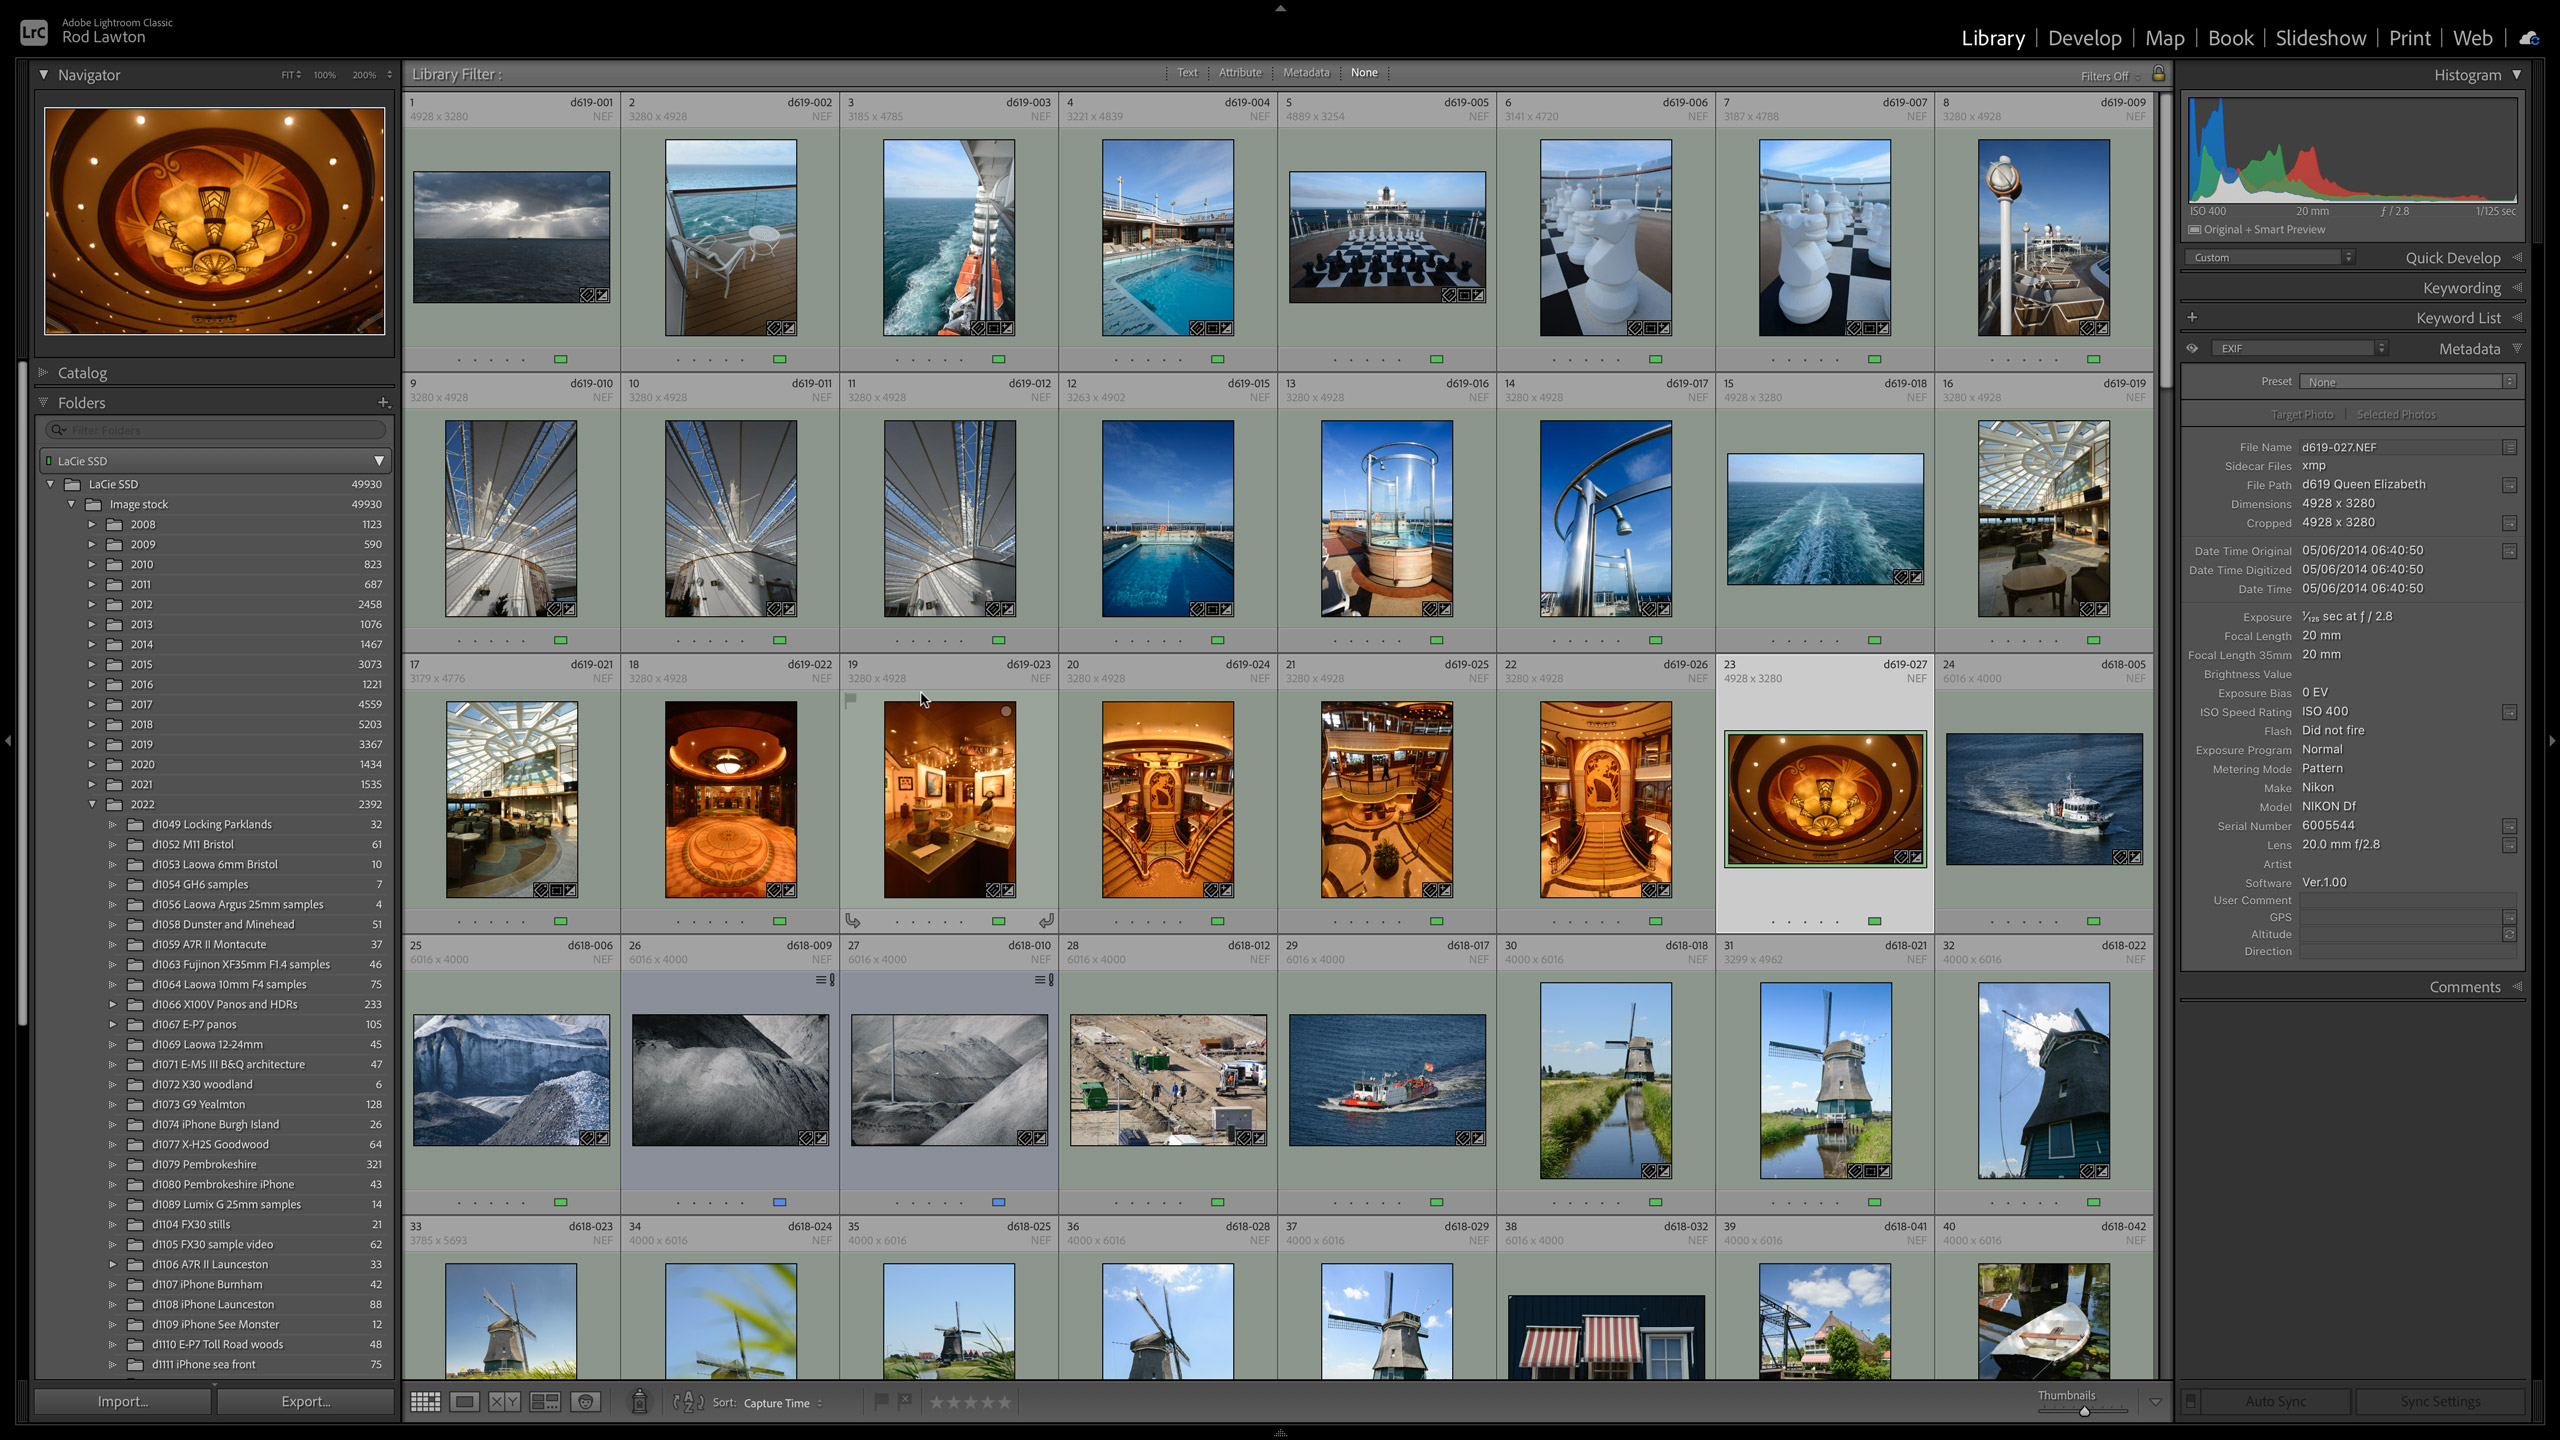Expand the 2021 folder
The width and height of the screenshot is (2560, 1440).
pyautogui.click(x=92, y=784)
